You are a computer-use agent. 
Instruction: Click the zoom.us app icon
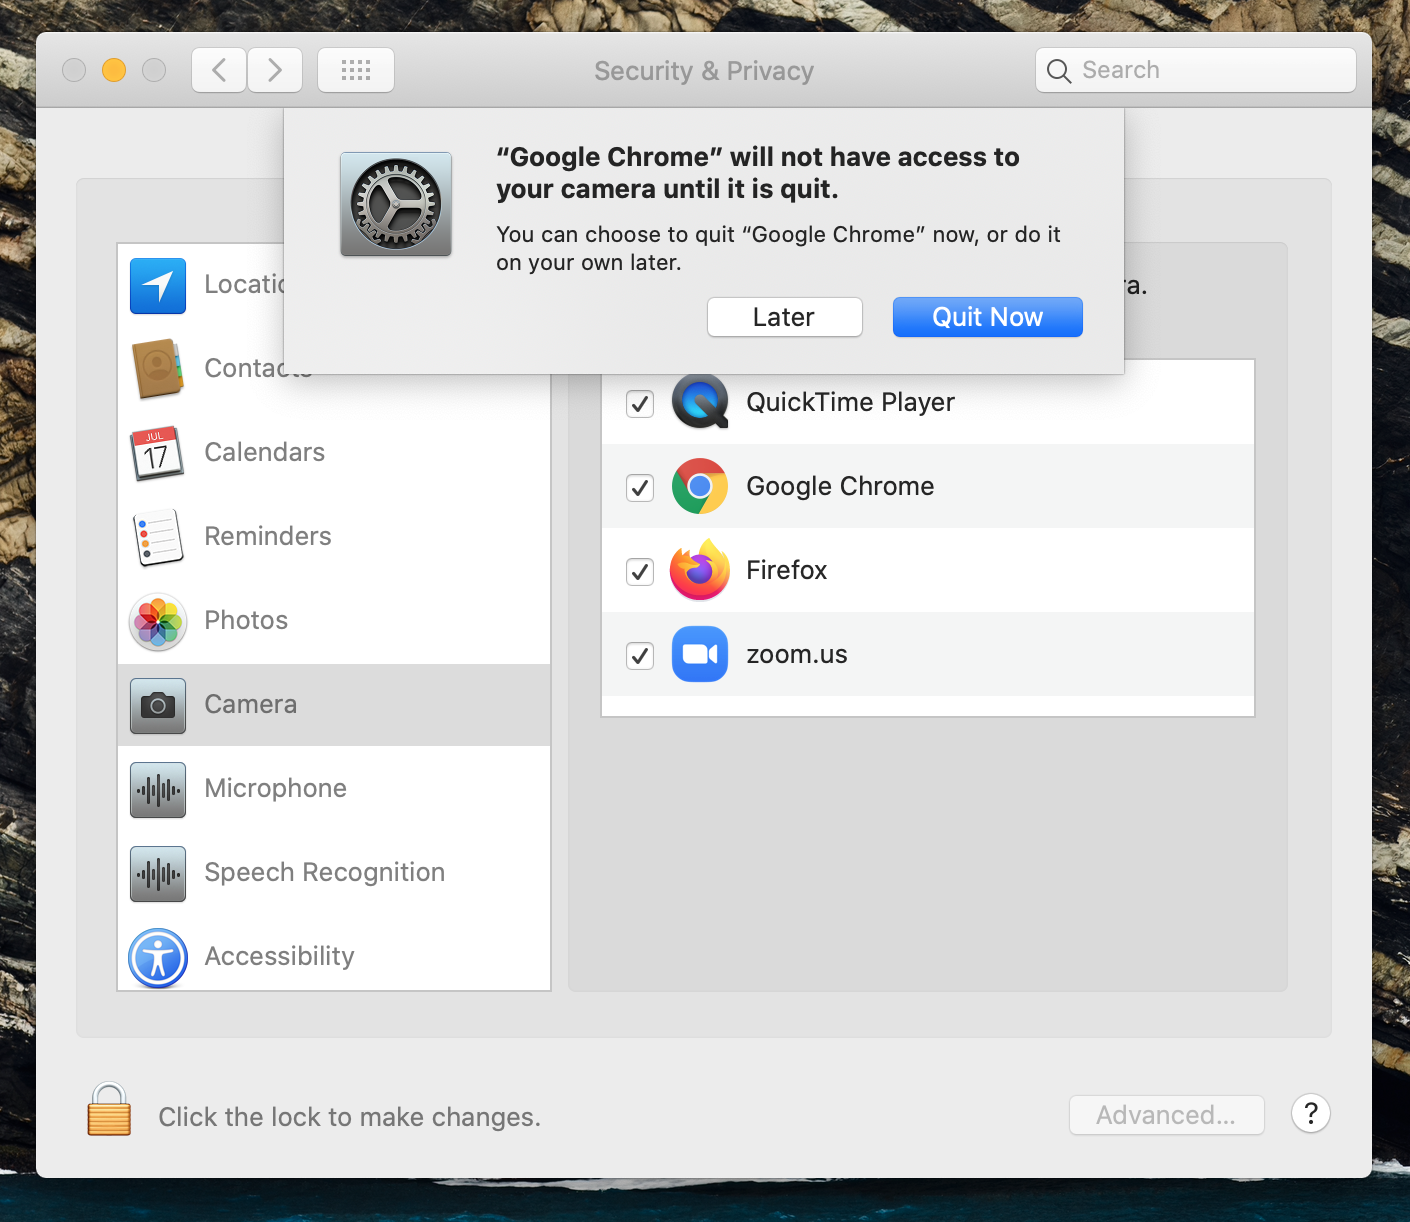(x=700, y=654)
